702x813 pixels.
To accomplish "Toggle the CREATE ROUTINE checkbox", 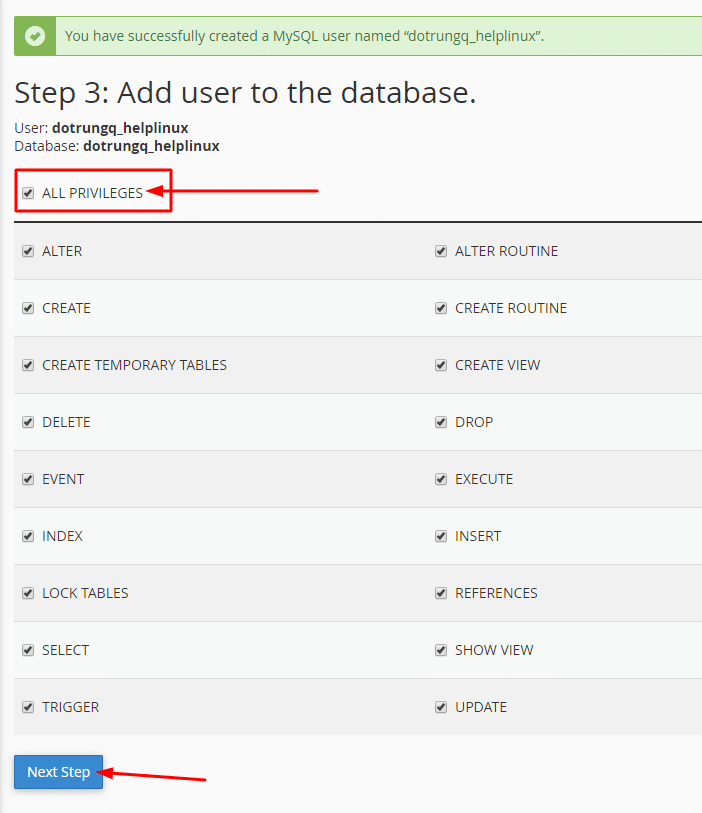I will [441, 308].
